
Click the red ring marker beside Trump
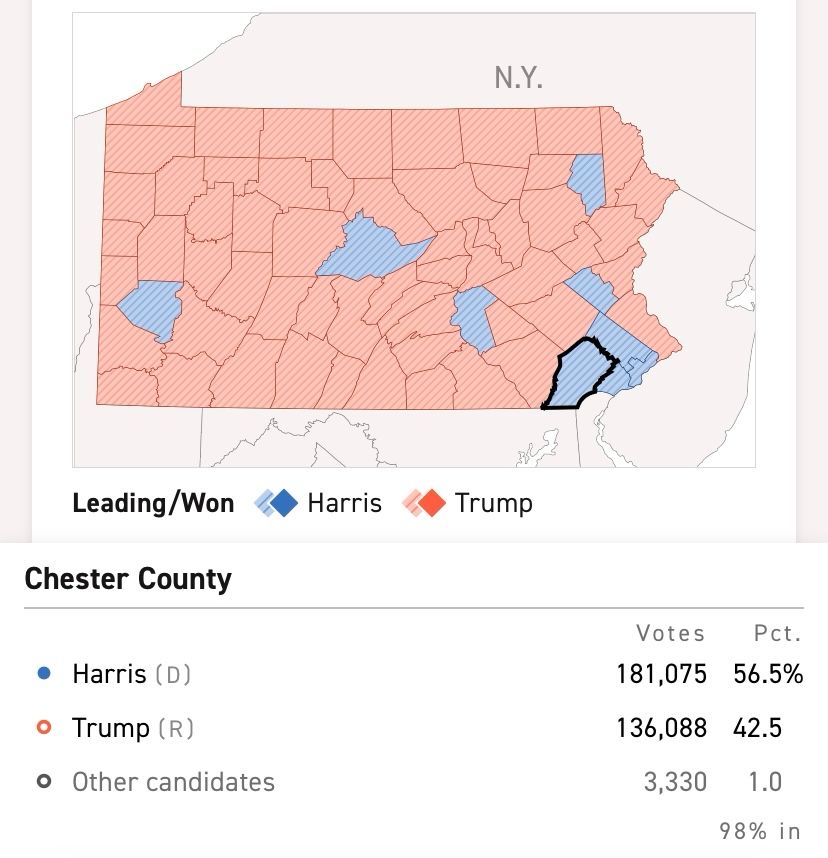[x=44, y=727]
